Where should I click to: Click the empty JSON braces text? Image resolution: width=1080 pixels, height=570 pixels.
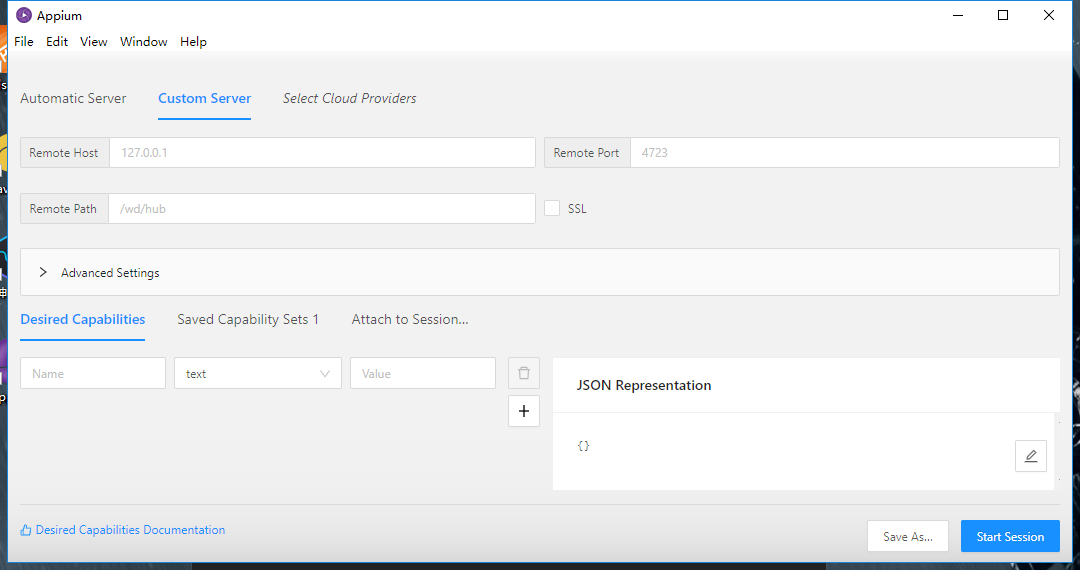click(583, 445)
